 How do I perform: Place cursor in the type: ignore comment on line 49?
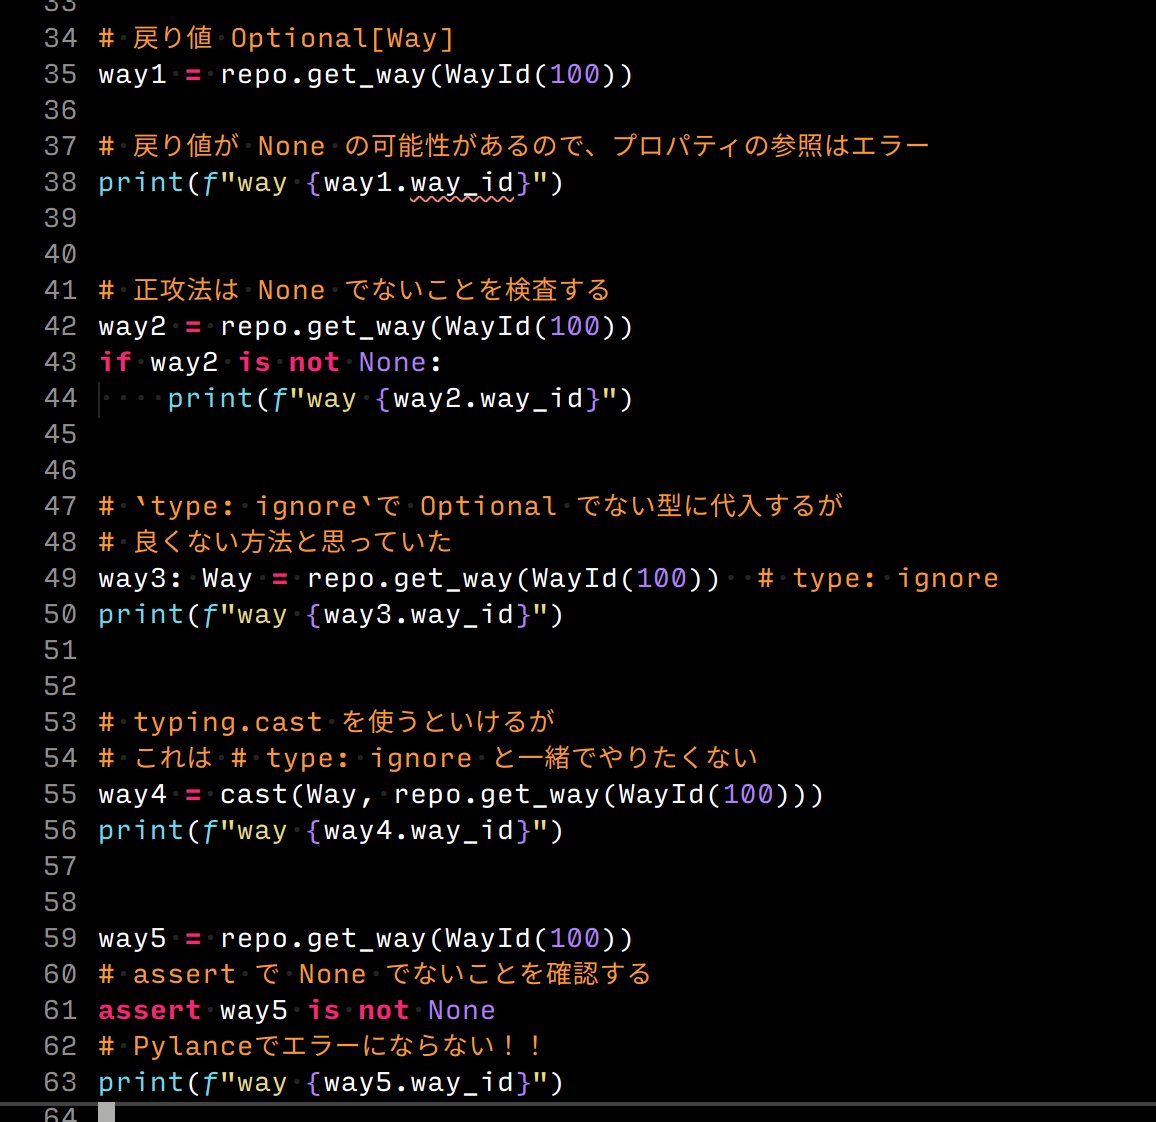pos(880,578)
